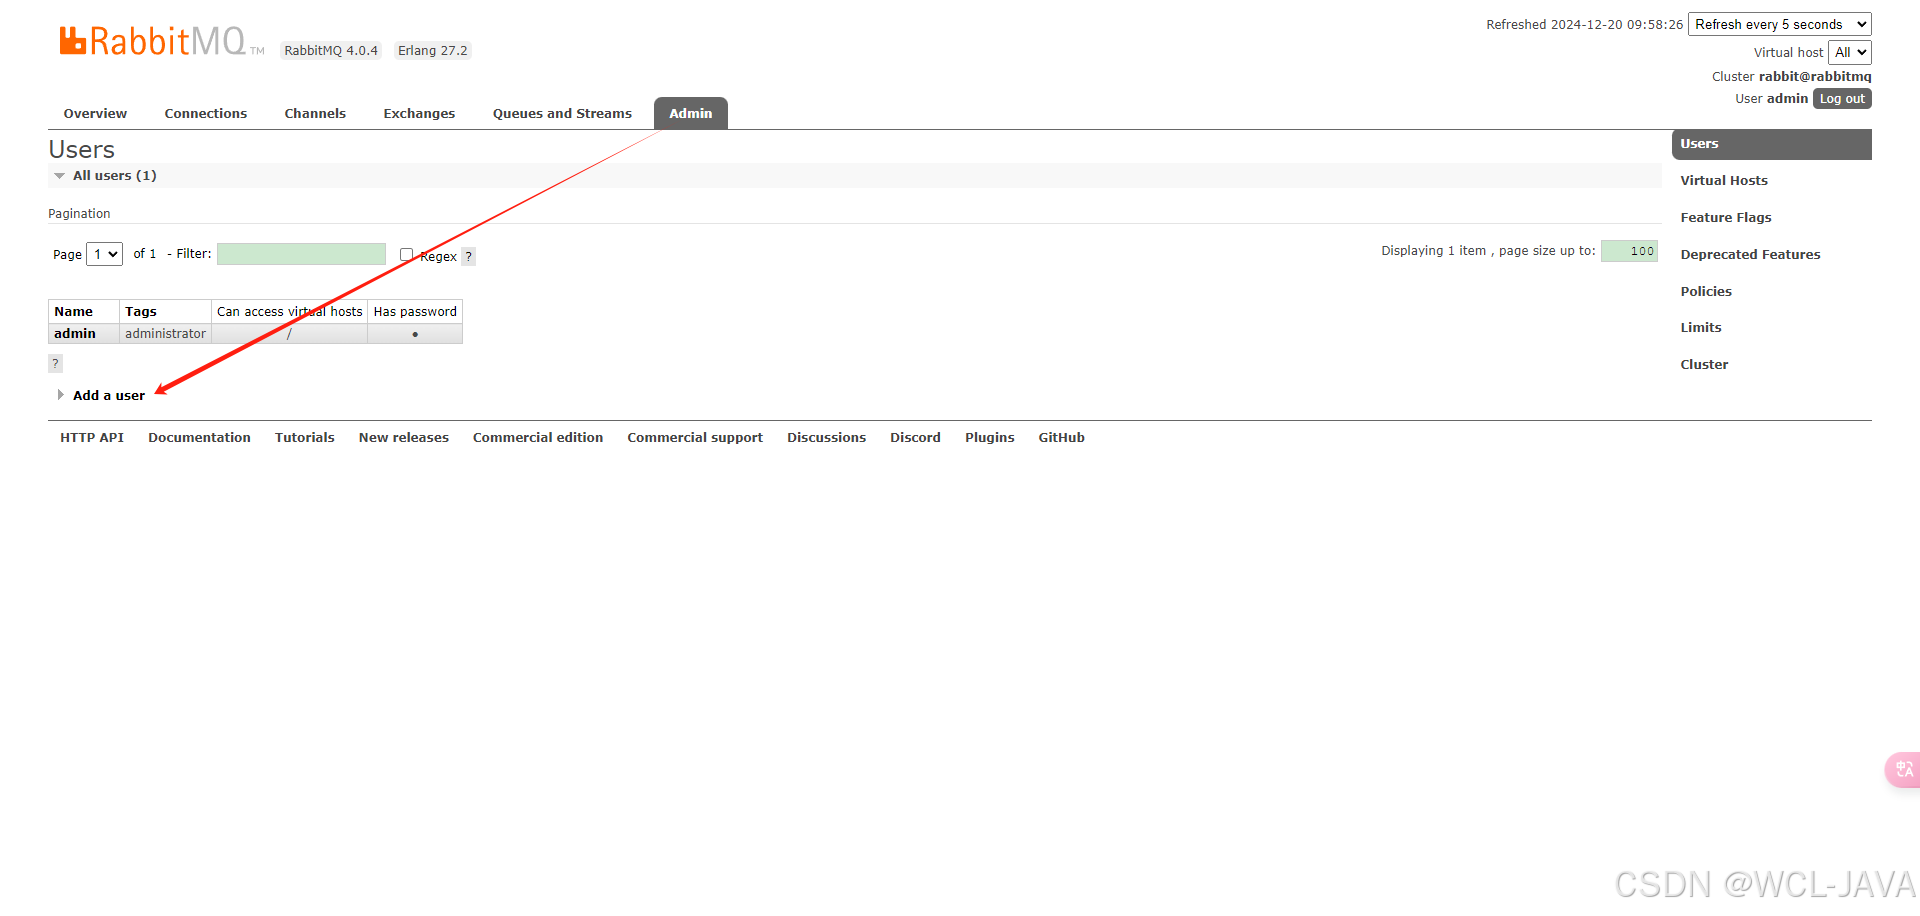Click the Can access virtual hosts header
The width and height of the screenshot is (1920, 916).
290,312
